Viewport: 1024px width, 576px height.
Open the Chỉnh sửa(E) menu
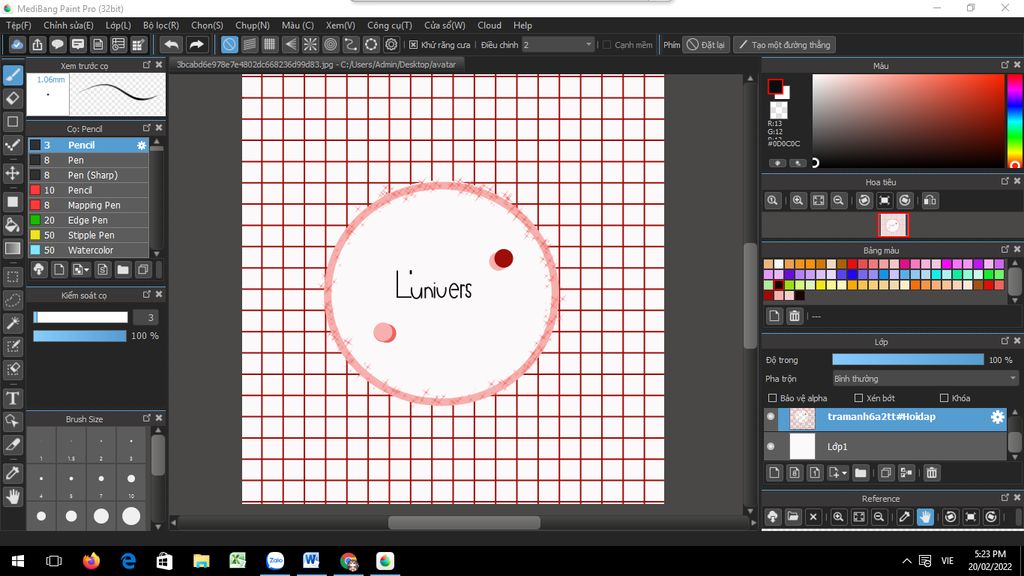[69, 25]
